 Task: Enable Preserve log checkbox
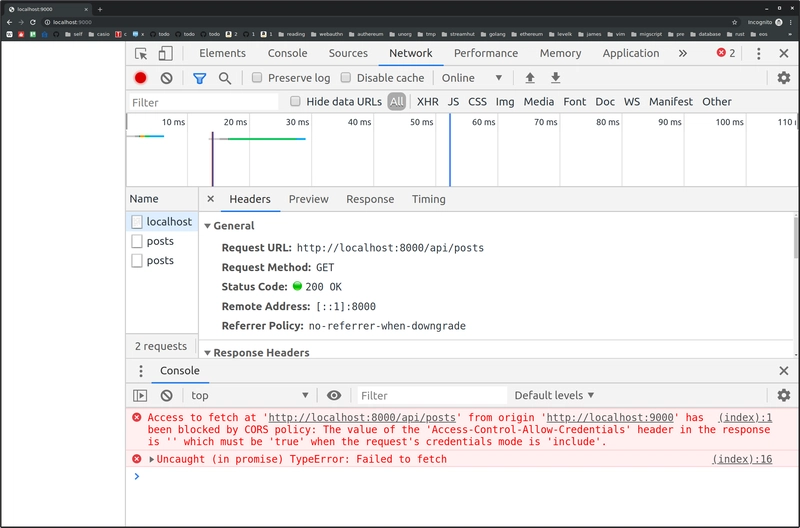tap(257, 78)
